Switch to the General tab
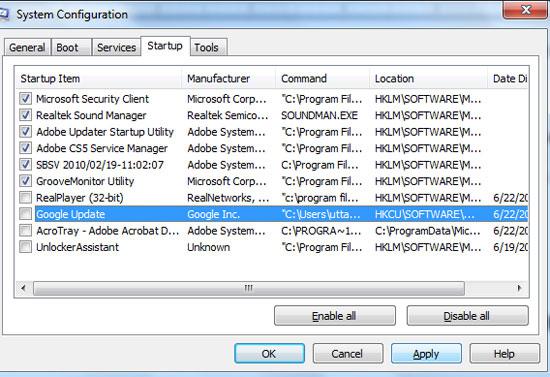The height and width of the screenshot is (377, 550). click(x=27, y=47)
